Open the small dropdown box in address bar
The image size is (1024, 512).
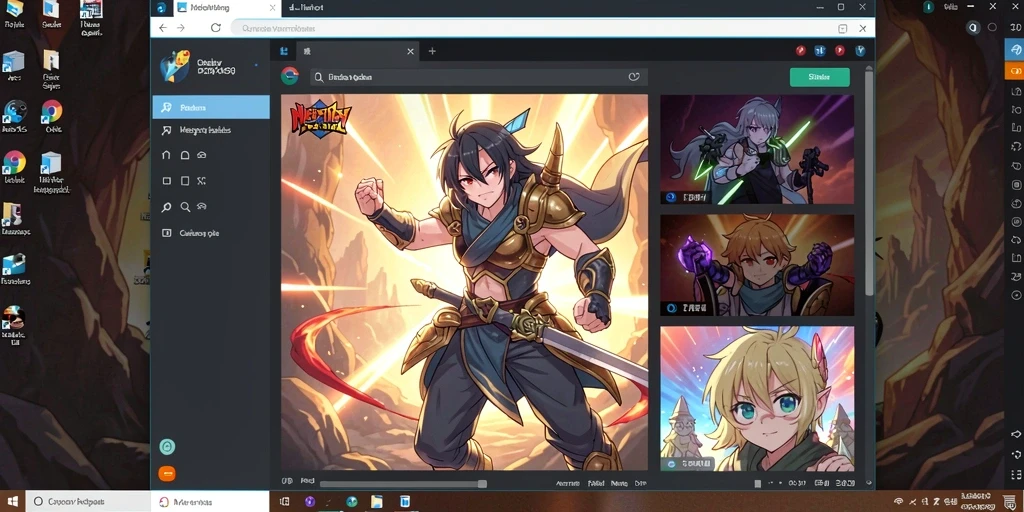pyautogui.click(x=842, y=28)
